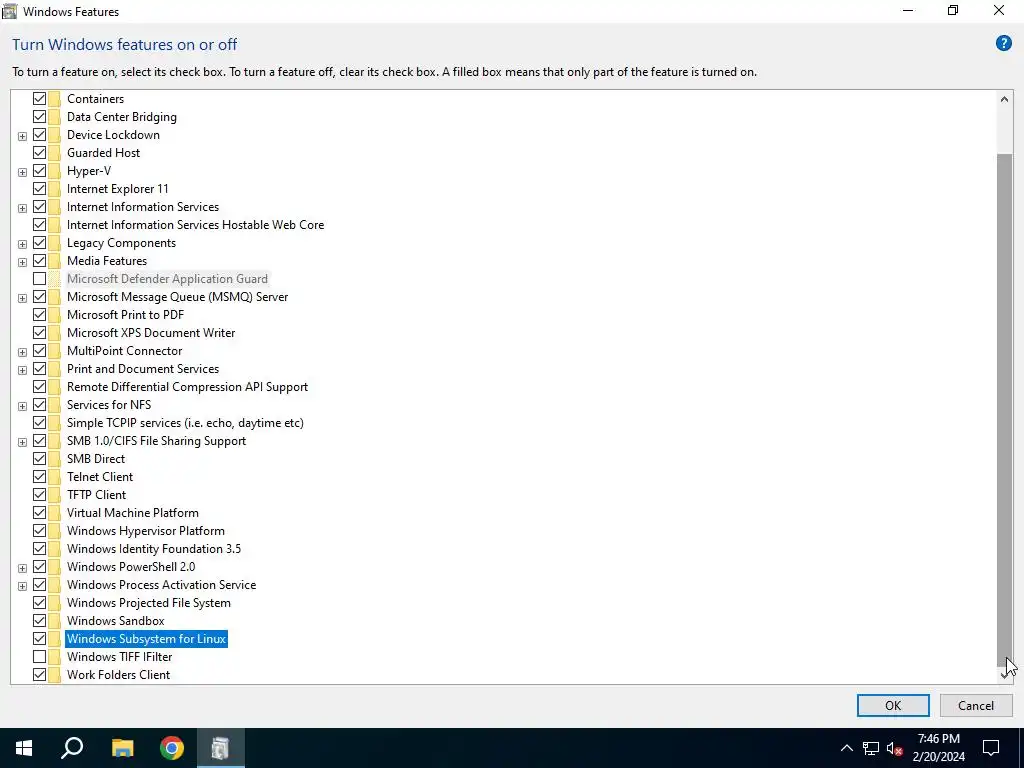This screenshot has width=1024, height=768.
Task: Click the feature list scrollbar thumb
Action: 1004,409
